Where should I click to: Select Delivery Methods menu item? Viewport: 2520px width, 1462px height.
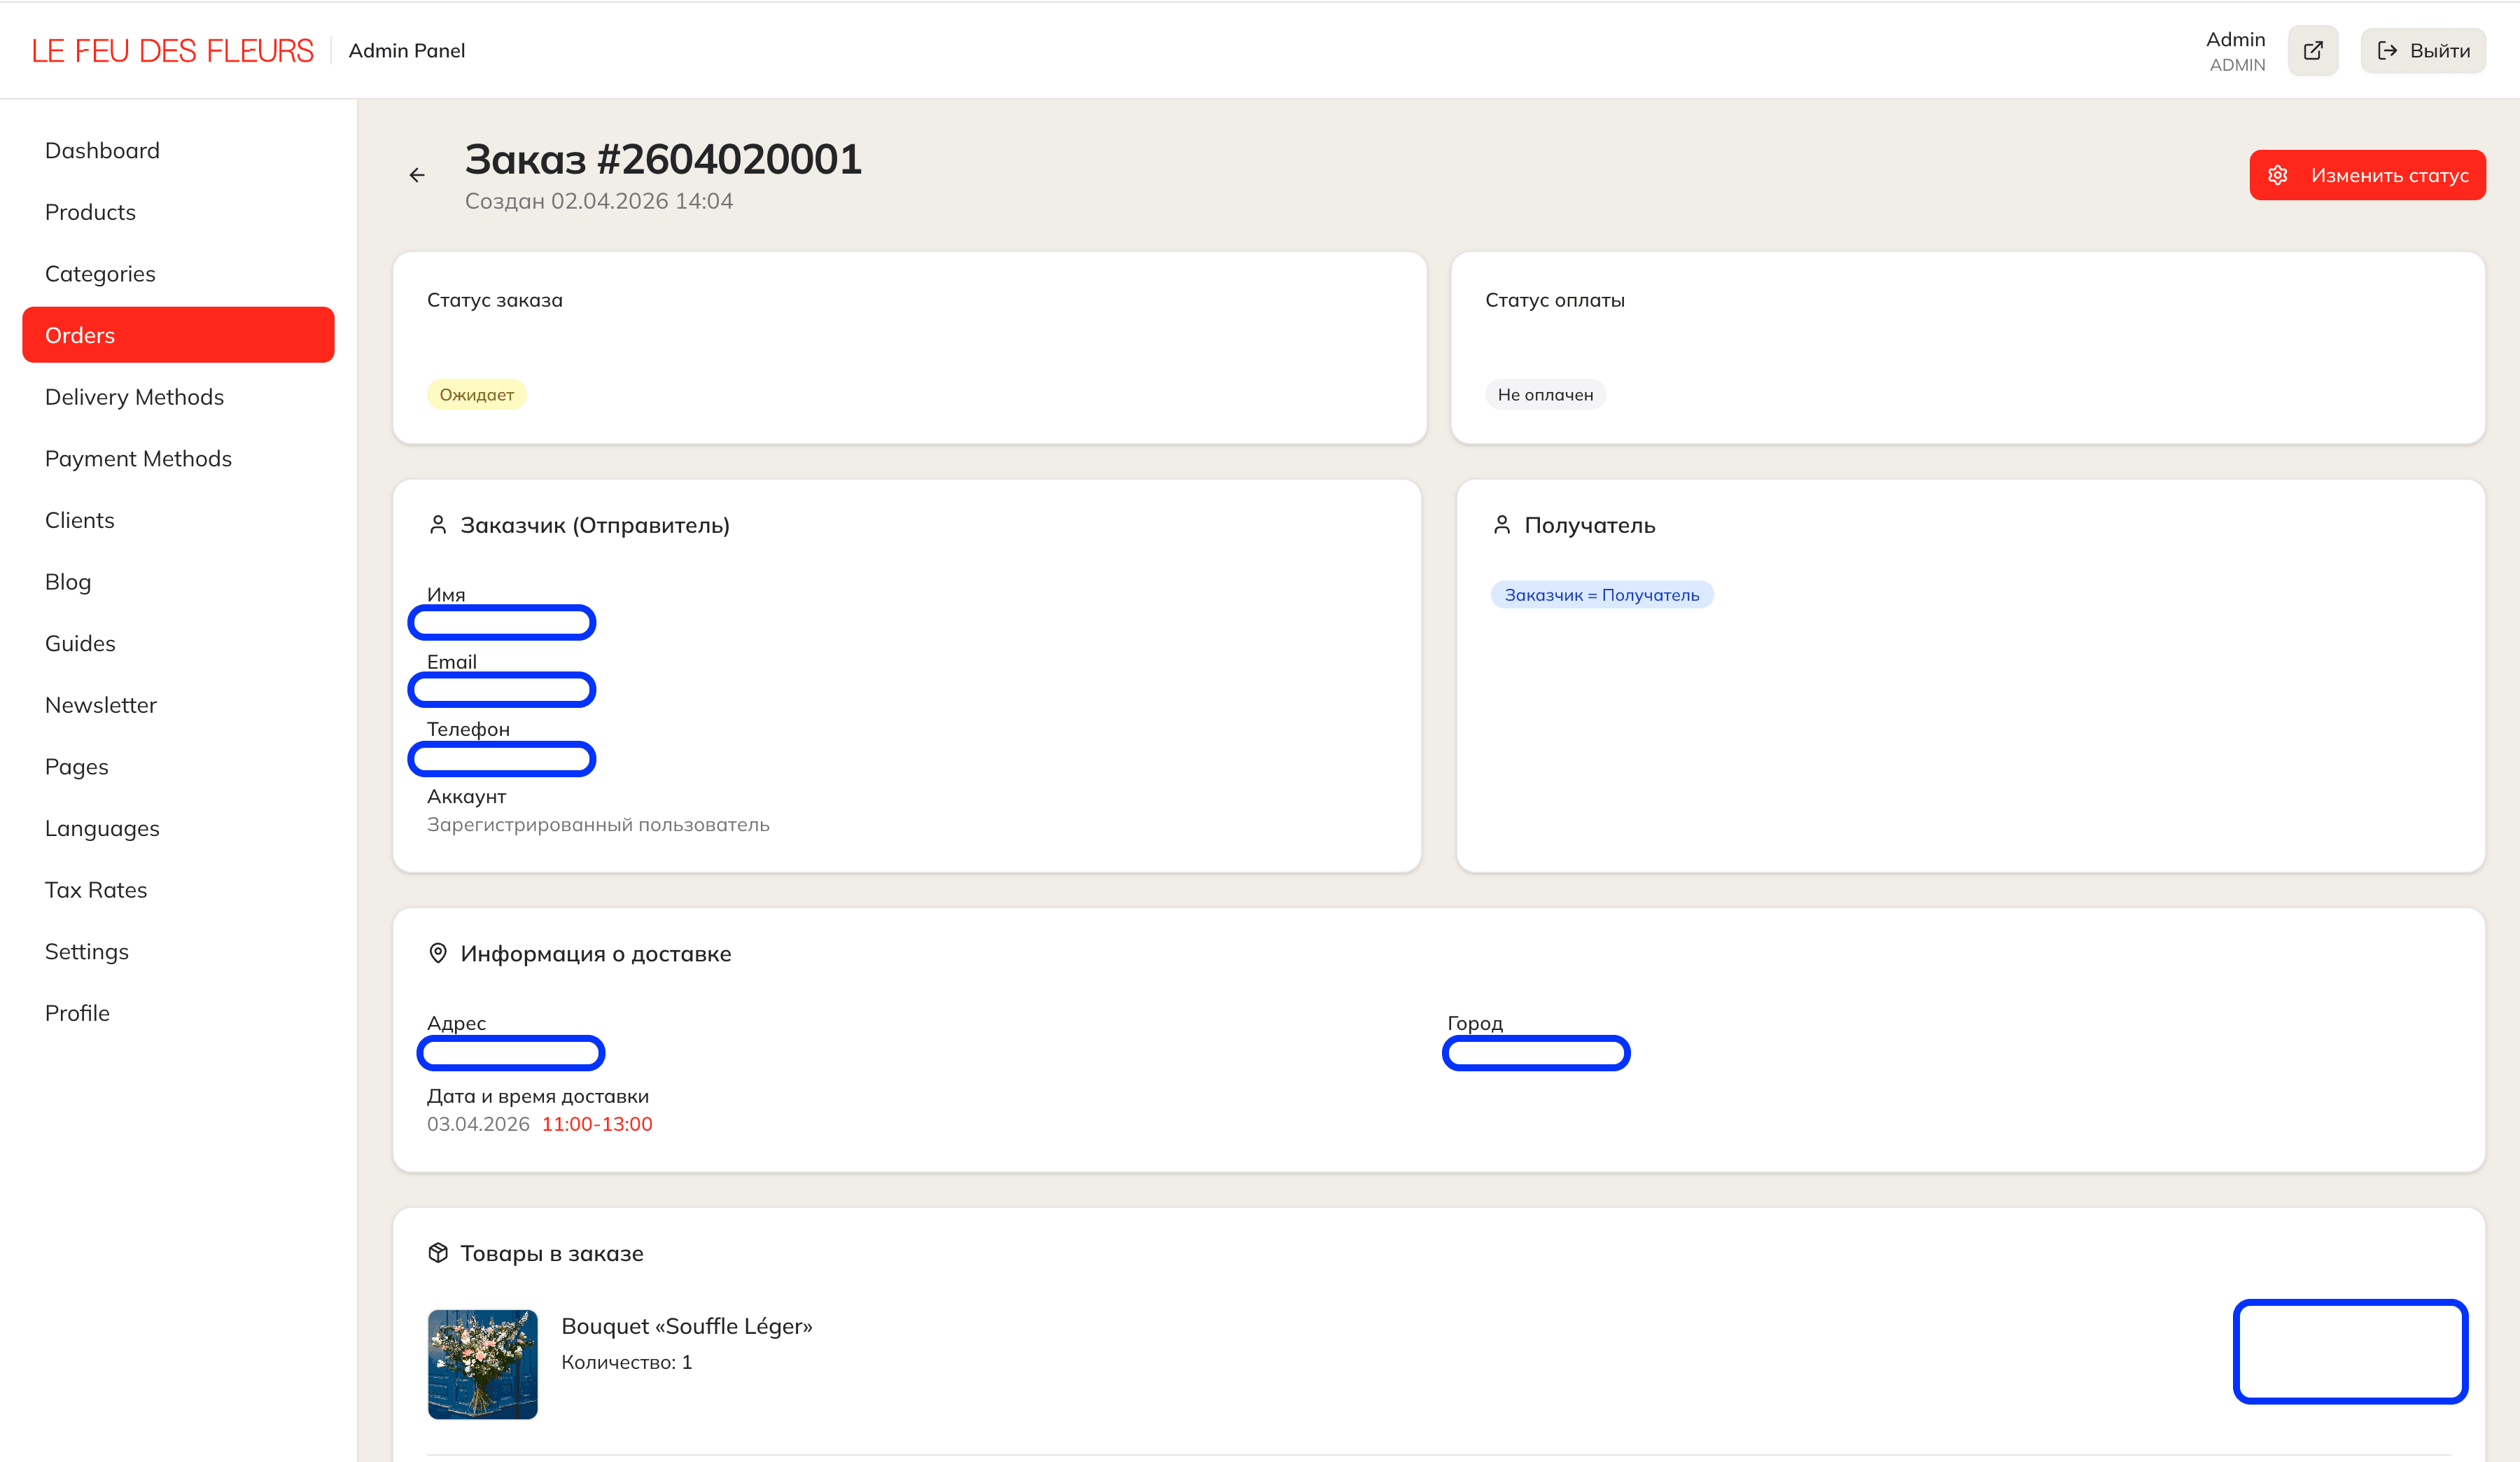pyautogui.click(x=134, y=397)
